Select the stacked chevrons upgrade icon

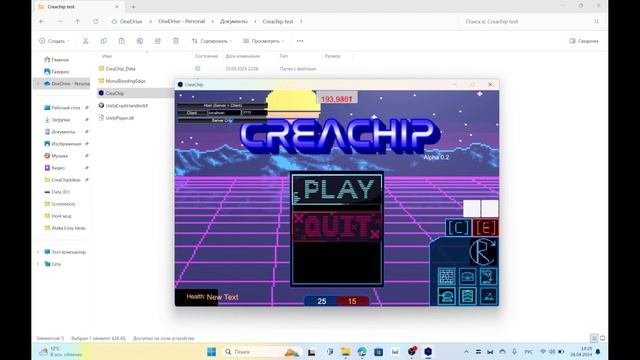click(468, 296)
